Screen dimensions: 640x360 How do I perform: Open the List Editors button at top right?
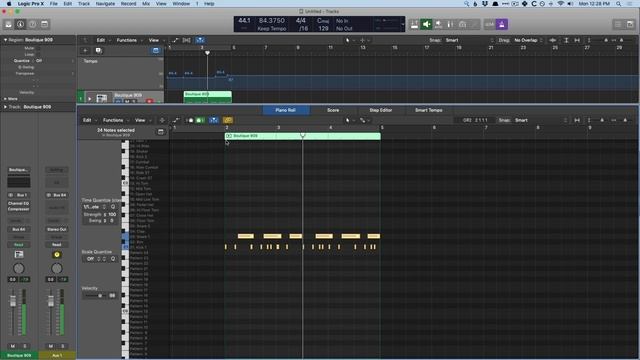pyautogui.click(x=618, y=24)
